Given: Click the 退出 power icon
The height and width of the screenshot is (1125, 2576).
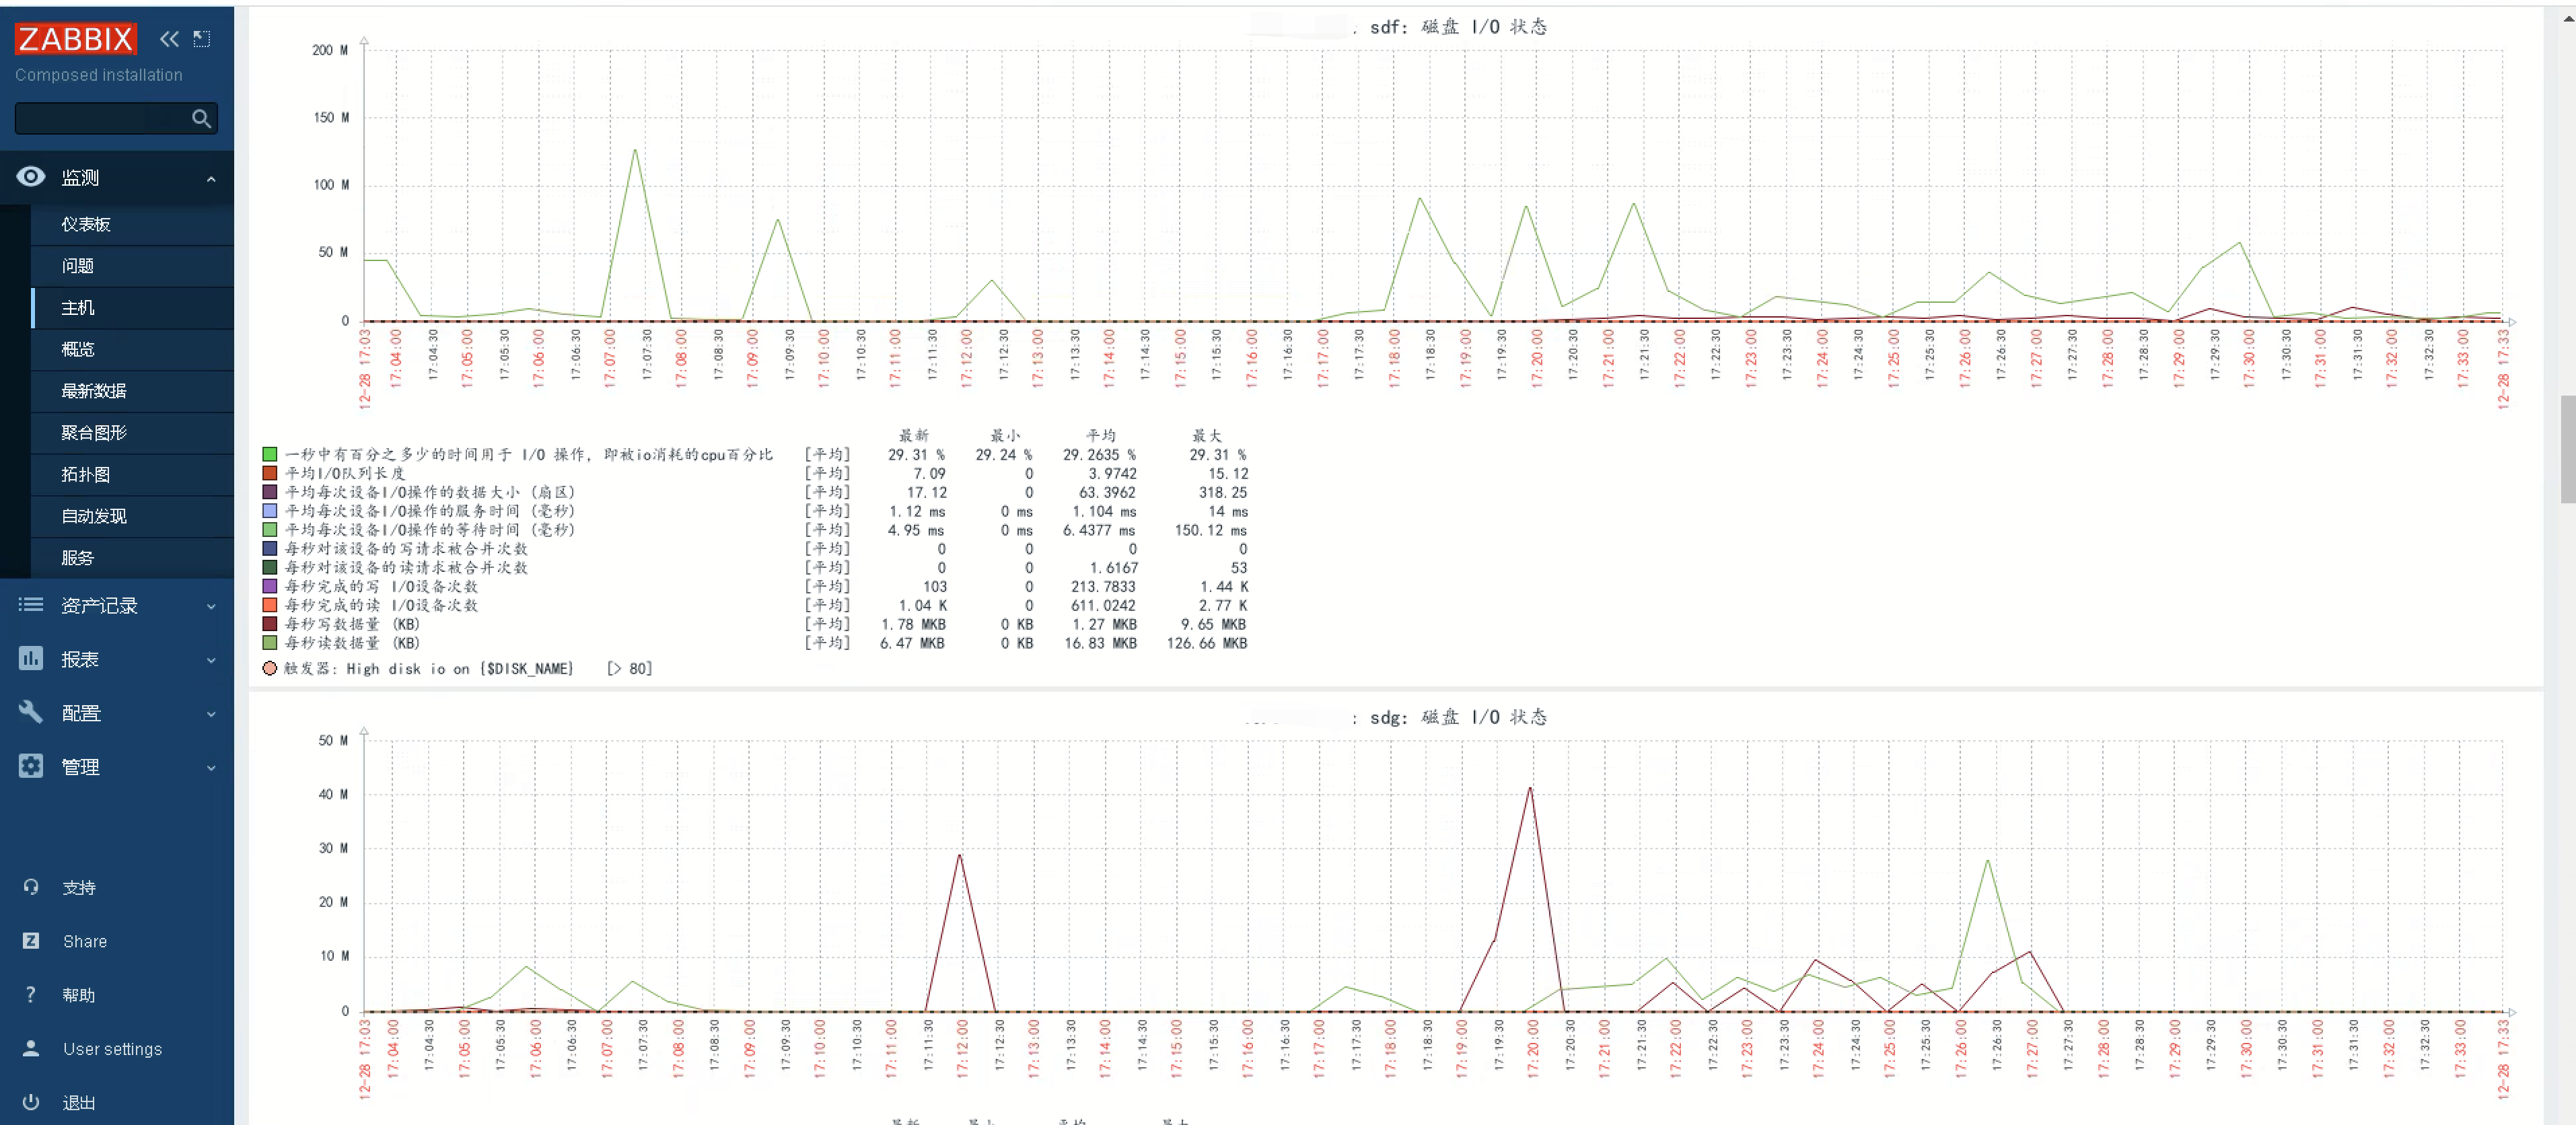Looking at the screenshot, I should 31,1102.
